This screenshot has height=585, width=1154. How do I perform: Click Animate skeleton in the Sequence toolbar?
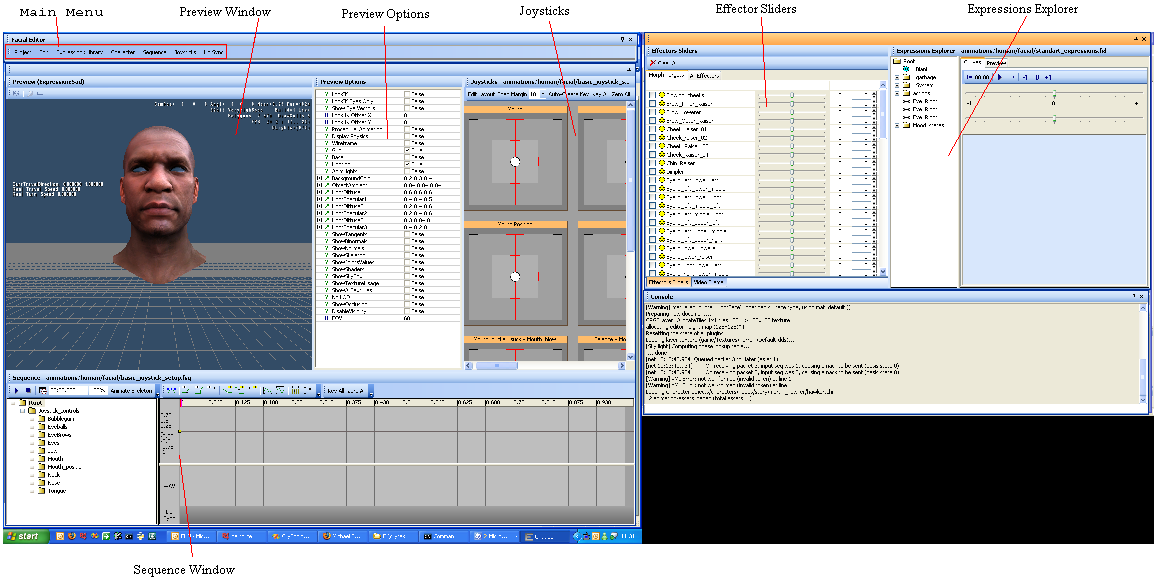click(131, 390)
